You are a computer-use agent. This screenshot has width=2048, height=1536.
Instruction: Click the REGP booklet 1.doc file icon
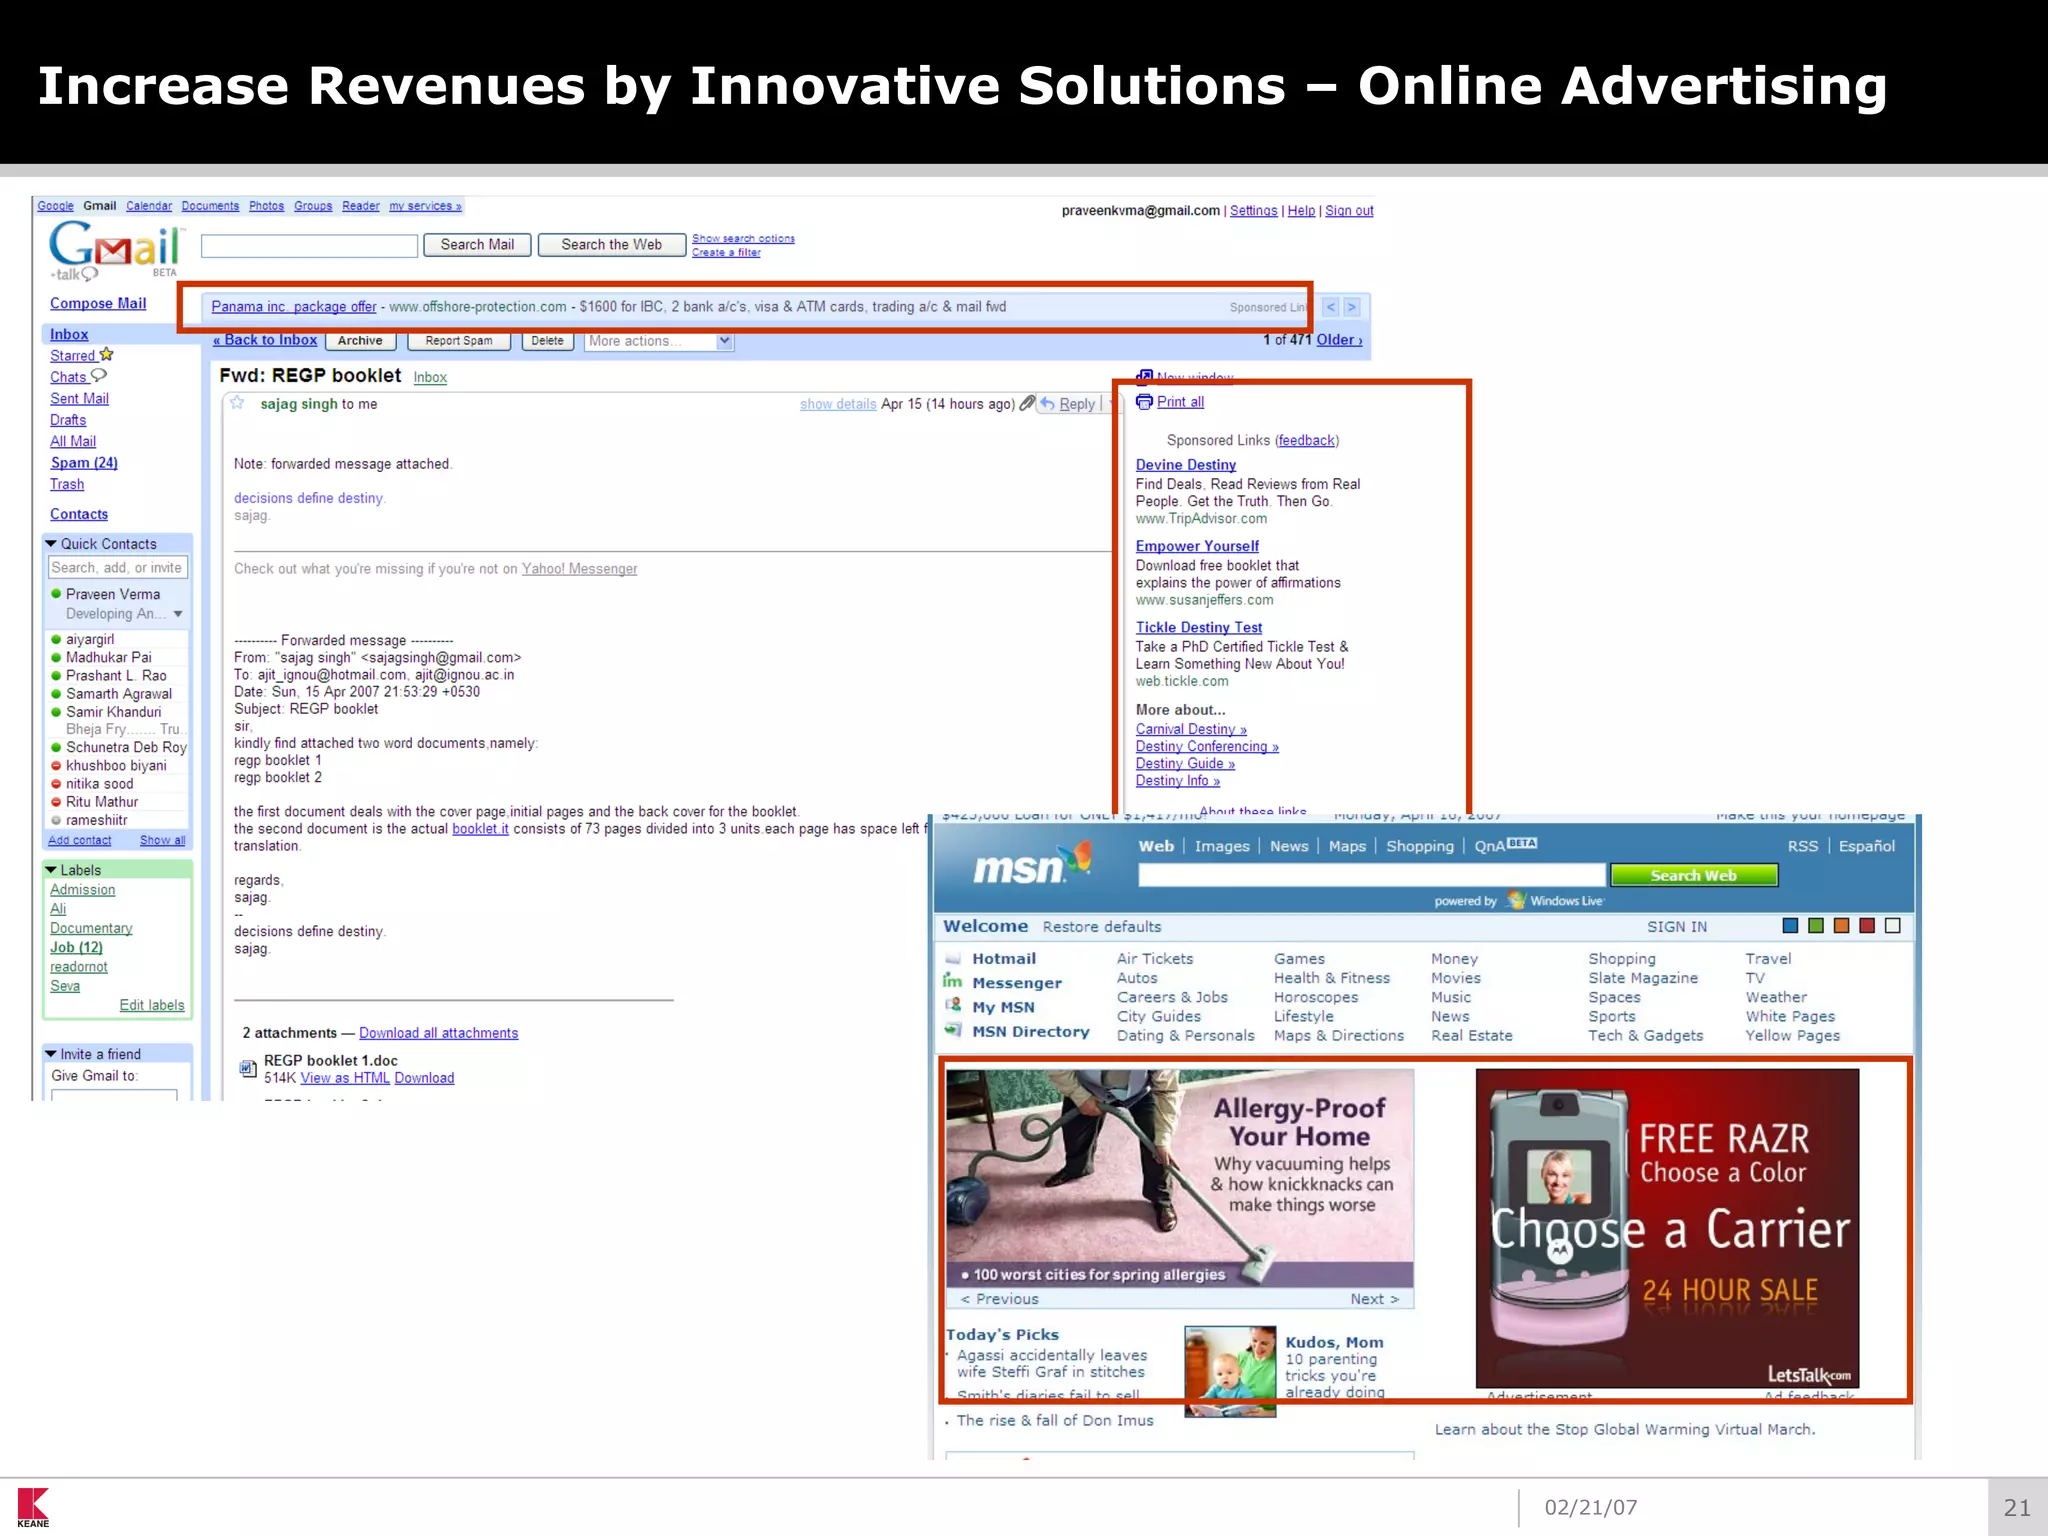coord(248,1068)
